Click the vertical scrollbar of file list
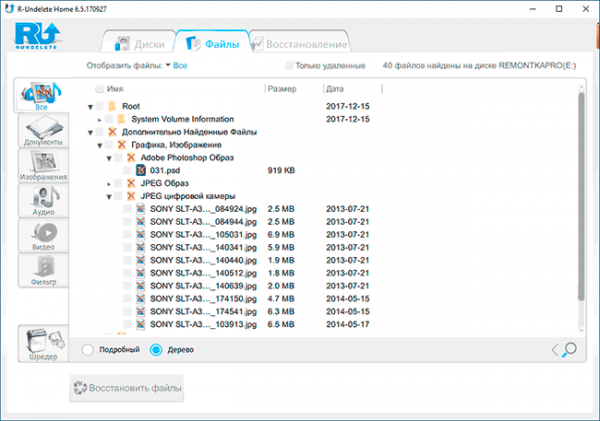 pyautogui.click(x=581, y=195)
